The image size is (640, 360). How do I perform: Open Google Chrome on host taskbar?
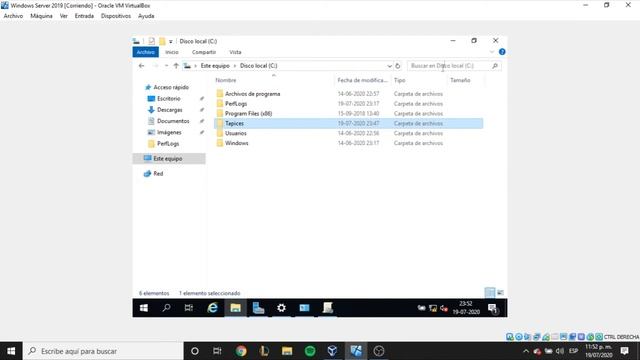point(241,351)
